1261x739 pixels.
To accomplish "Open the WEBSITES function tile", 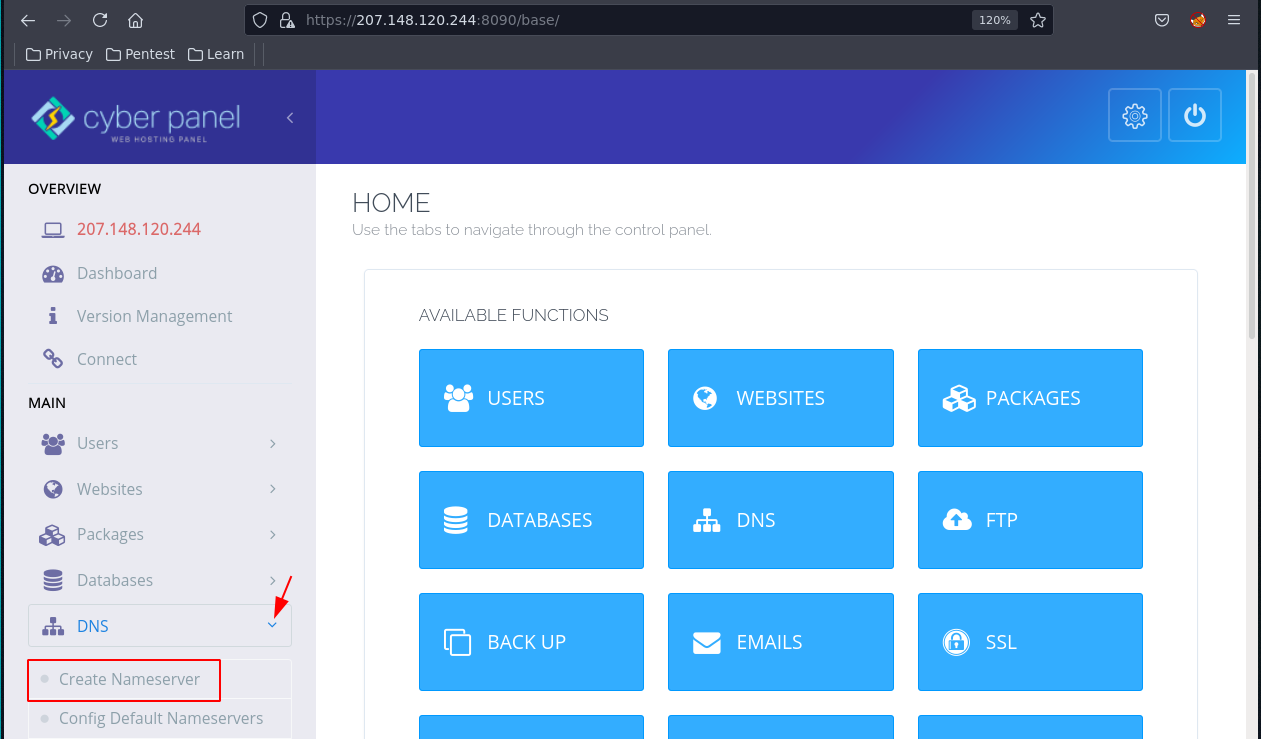I will coord(780,398).
